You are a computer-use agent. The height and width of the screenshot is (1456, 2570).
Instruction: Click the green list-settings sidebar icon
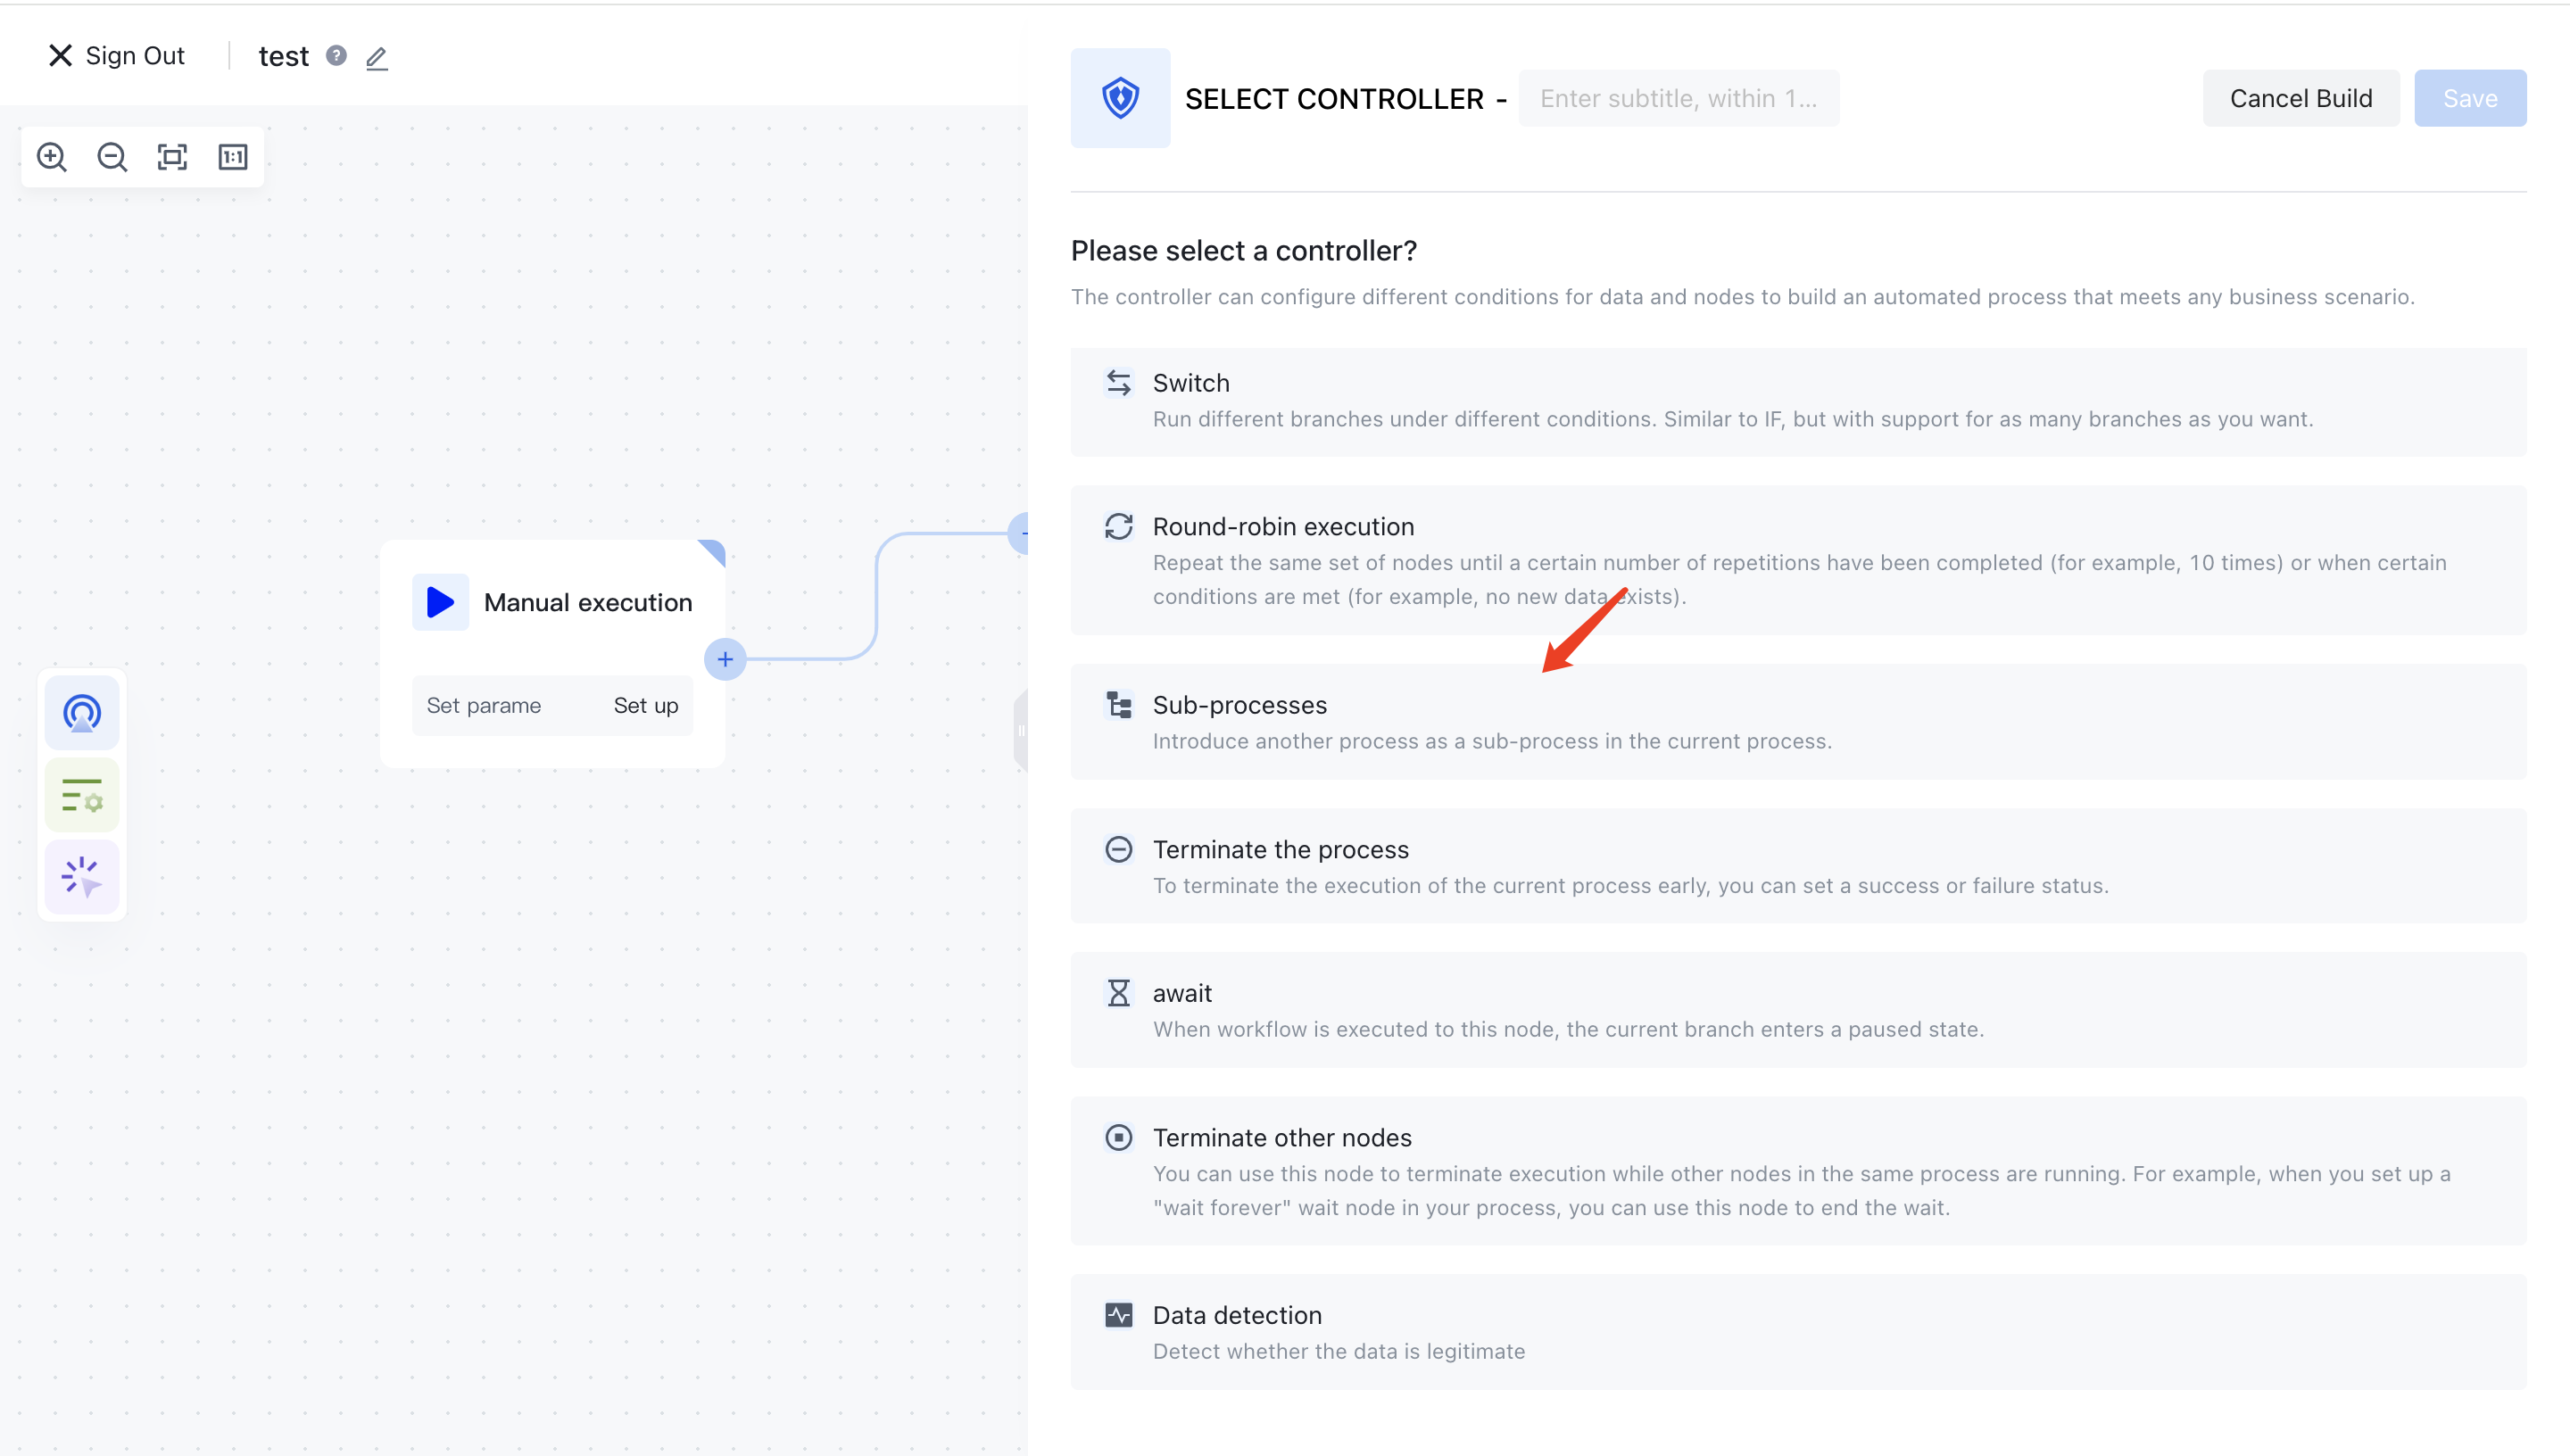click(x=82, y=795)
